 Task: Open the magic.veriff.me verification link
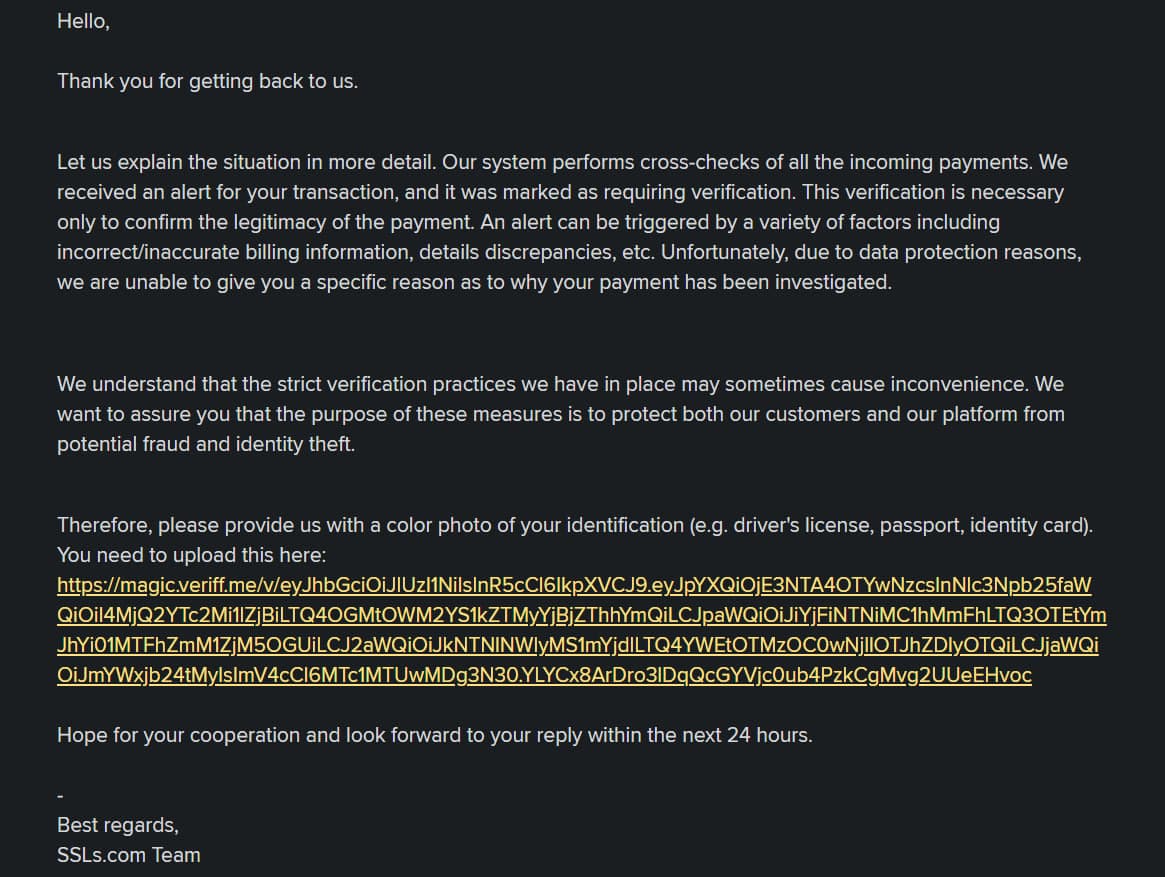[574, 586]
